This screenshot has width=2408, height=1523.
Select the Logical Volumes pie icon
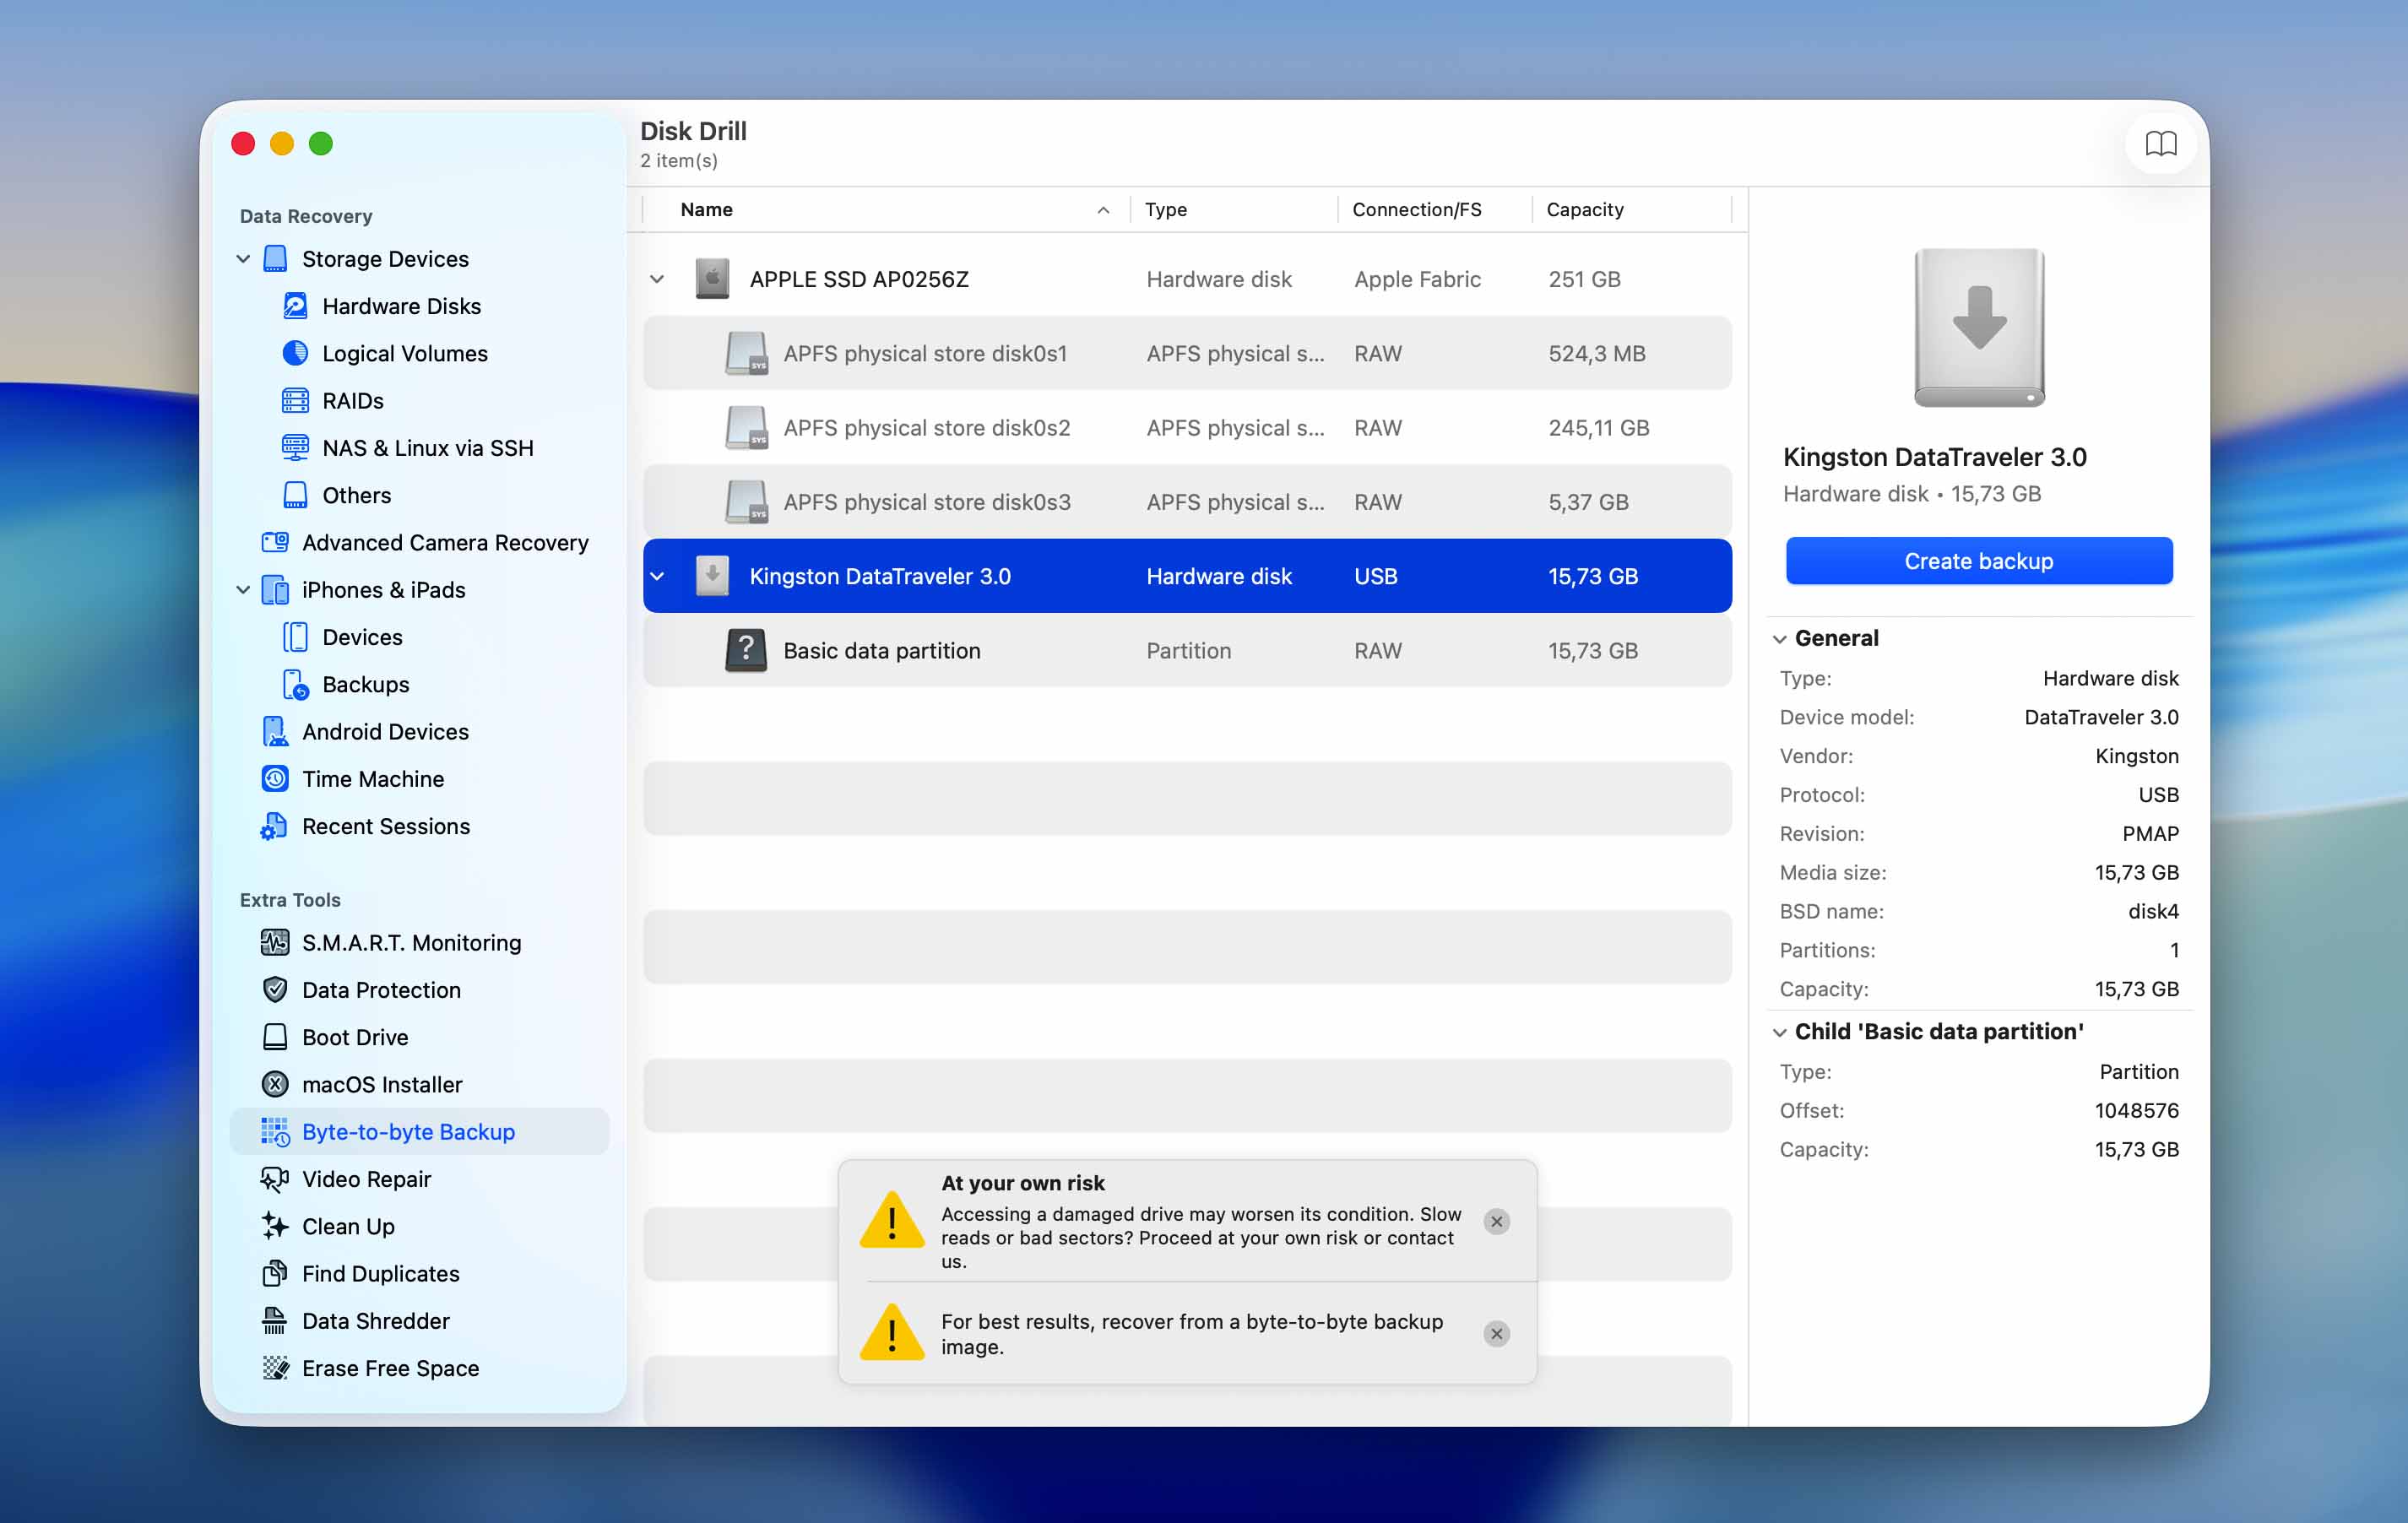pyautogui.click(x=295, y=353)
